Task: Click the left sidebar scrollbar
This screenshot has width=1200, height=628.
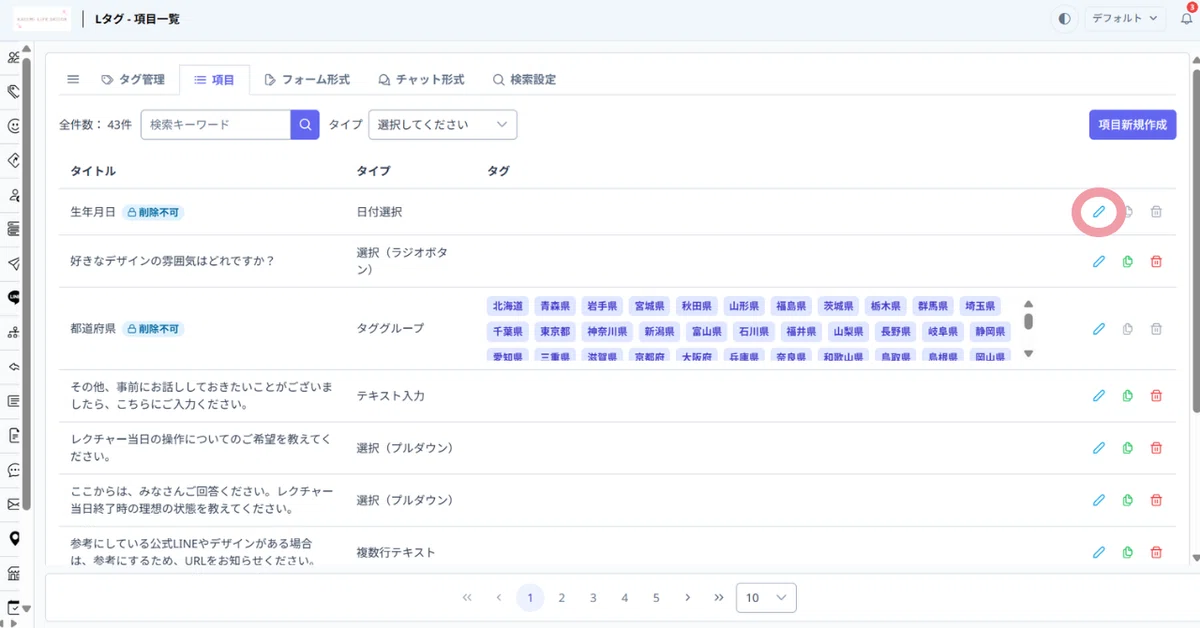Action: point(28,285)
